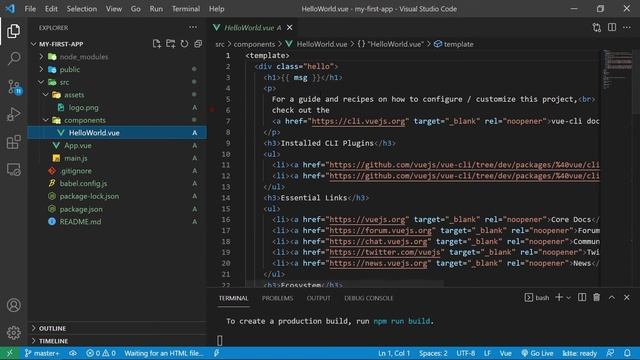640x360 pixels.
Task: Click master+ branch in status bar
Action: pos(42,353)
